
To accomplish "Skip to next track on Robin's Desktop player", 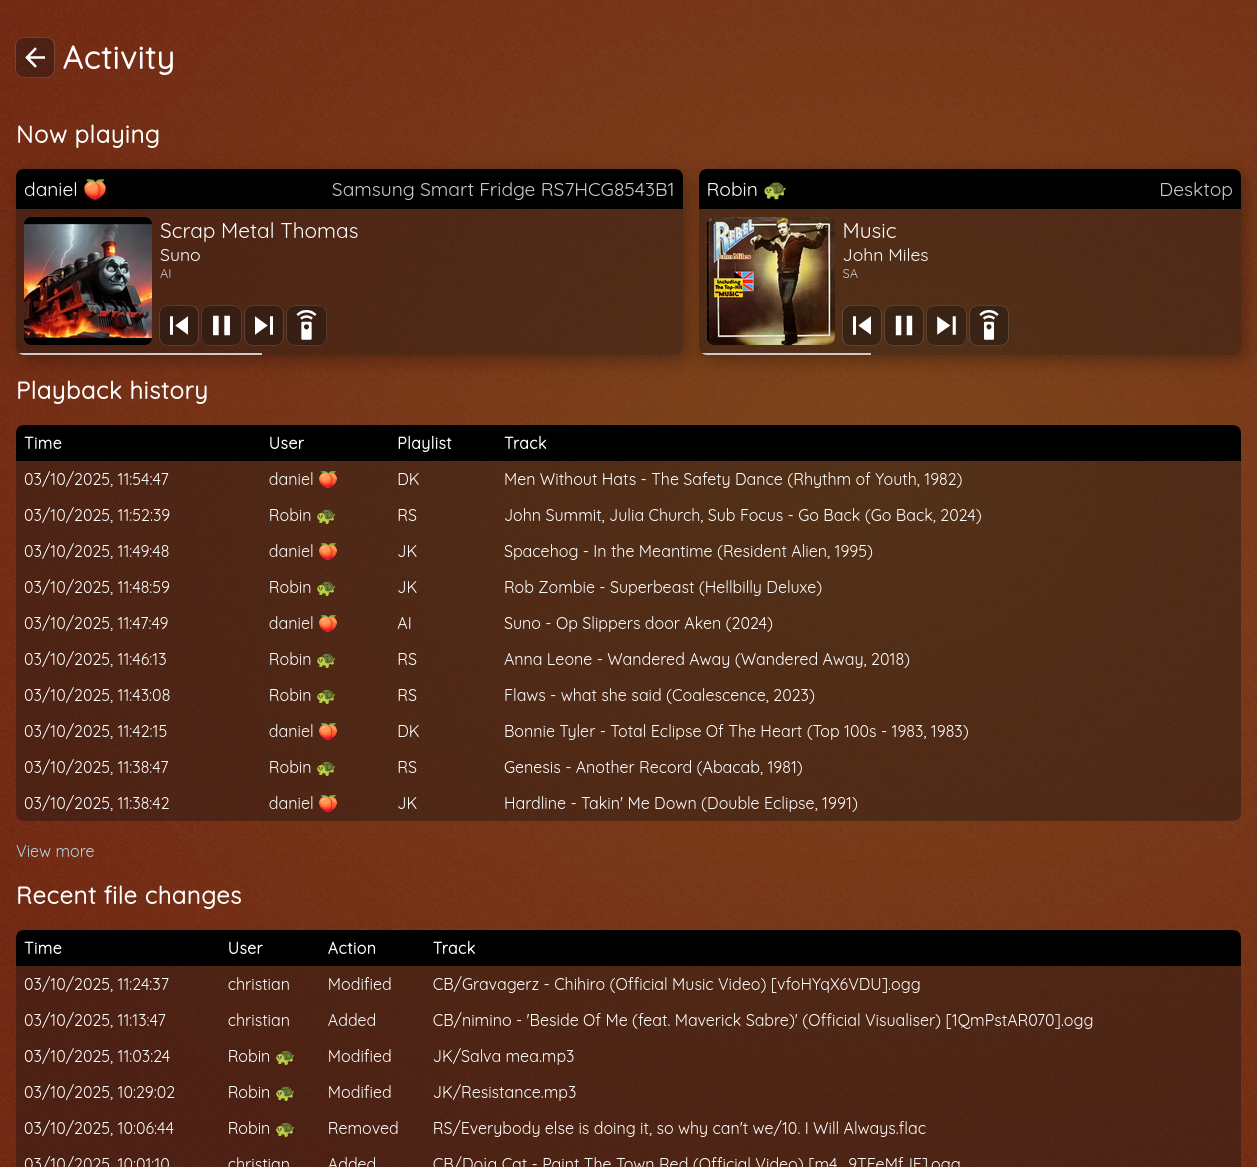I will (946, 326).
